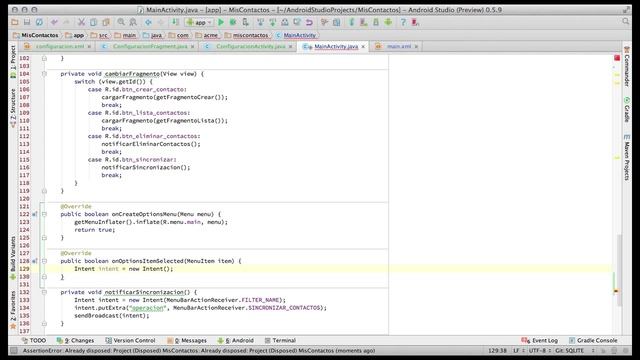Run the app with green play icon

pyautogui.click(x=221, y=22)
